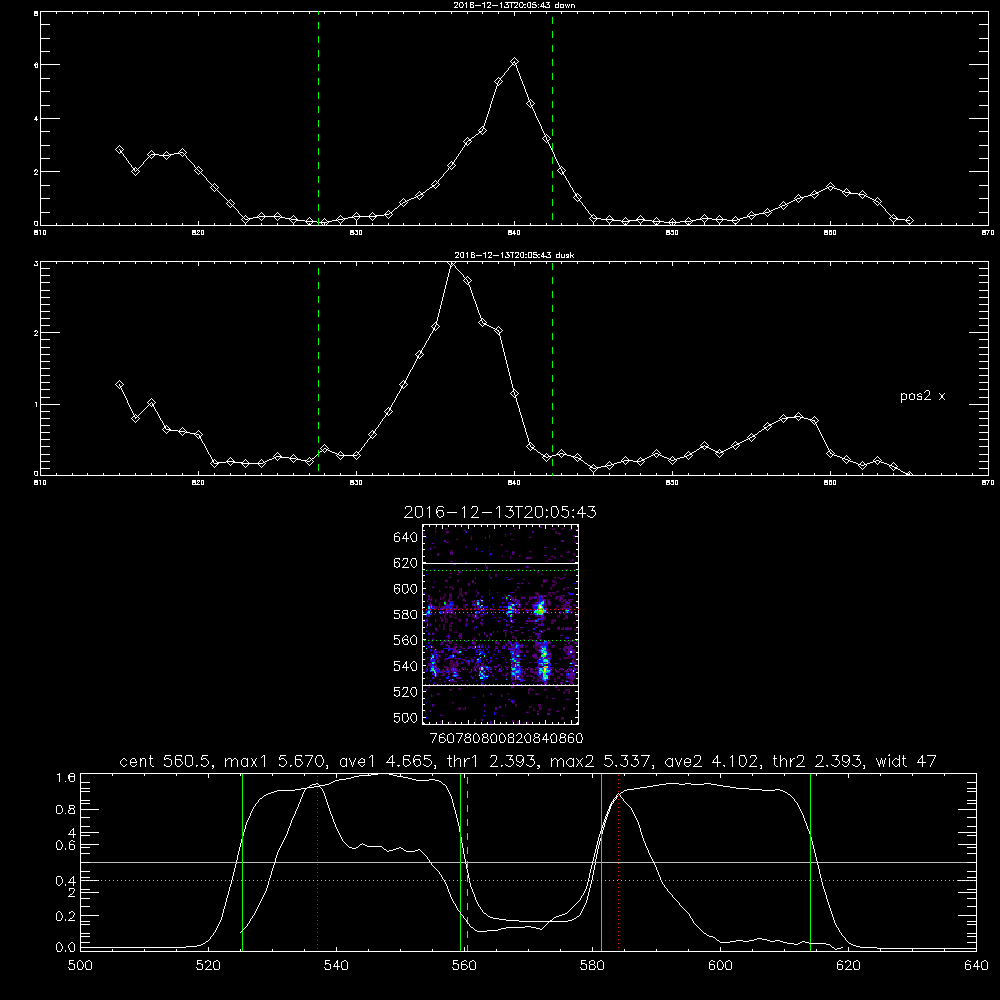
Task: Click the 'pos2 x' label
Action: point(922,396)
